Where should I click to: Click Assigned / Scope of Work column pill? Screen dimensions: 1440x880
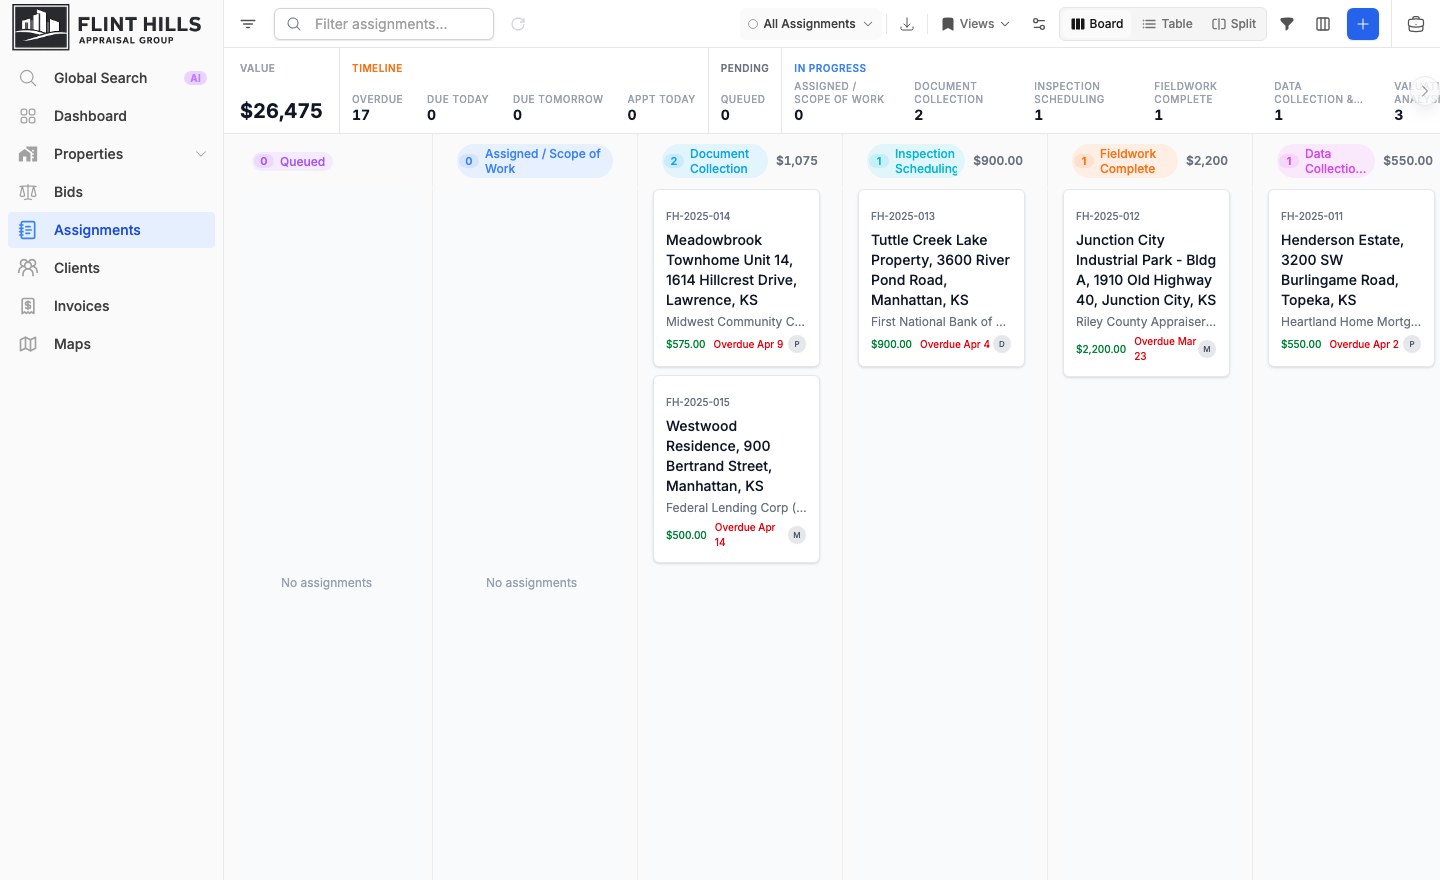click(535, 161)
